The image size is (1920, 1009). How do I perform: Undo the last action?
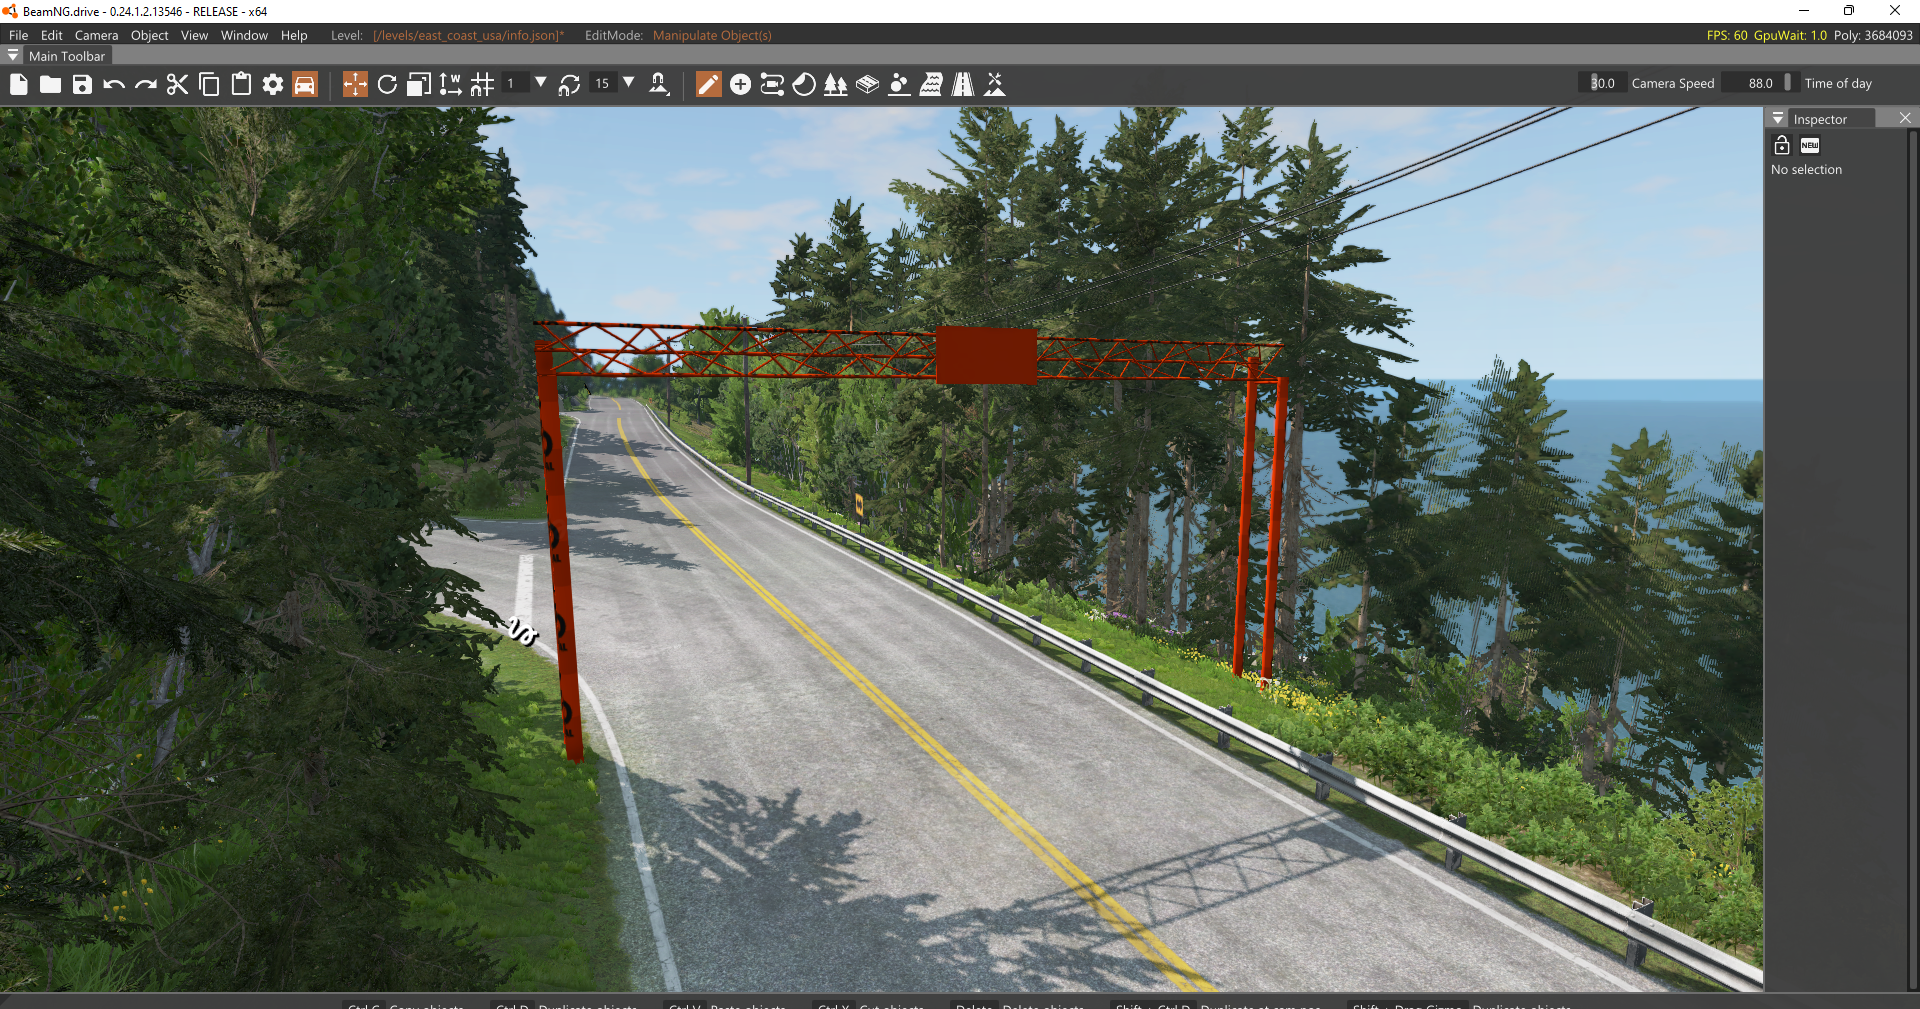114,85
